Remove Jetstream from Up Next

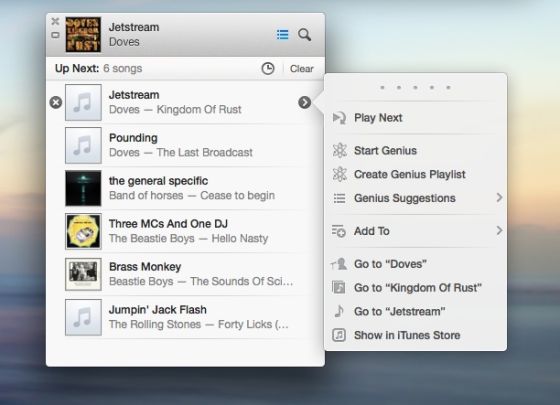[56, 102]
